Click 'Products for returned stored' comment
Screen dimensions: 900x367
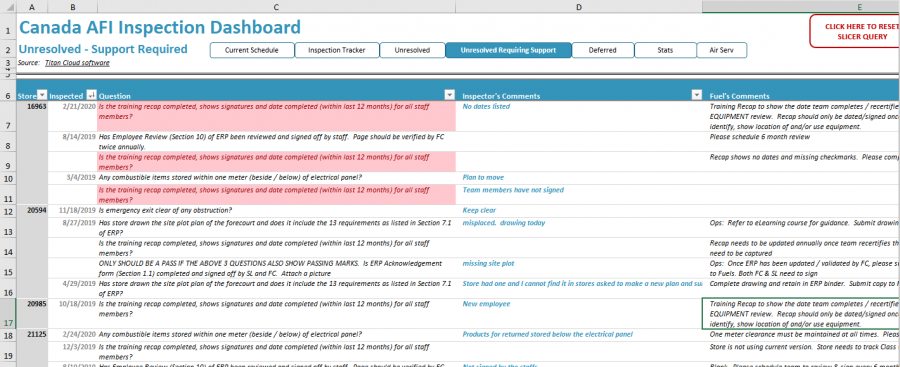tap(548, 334)
